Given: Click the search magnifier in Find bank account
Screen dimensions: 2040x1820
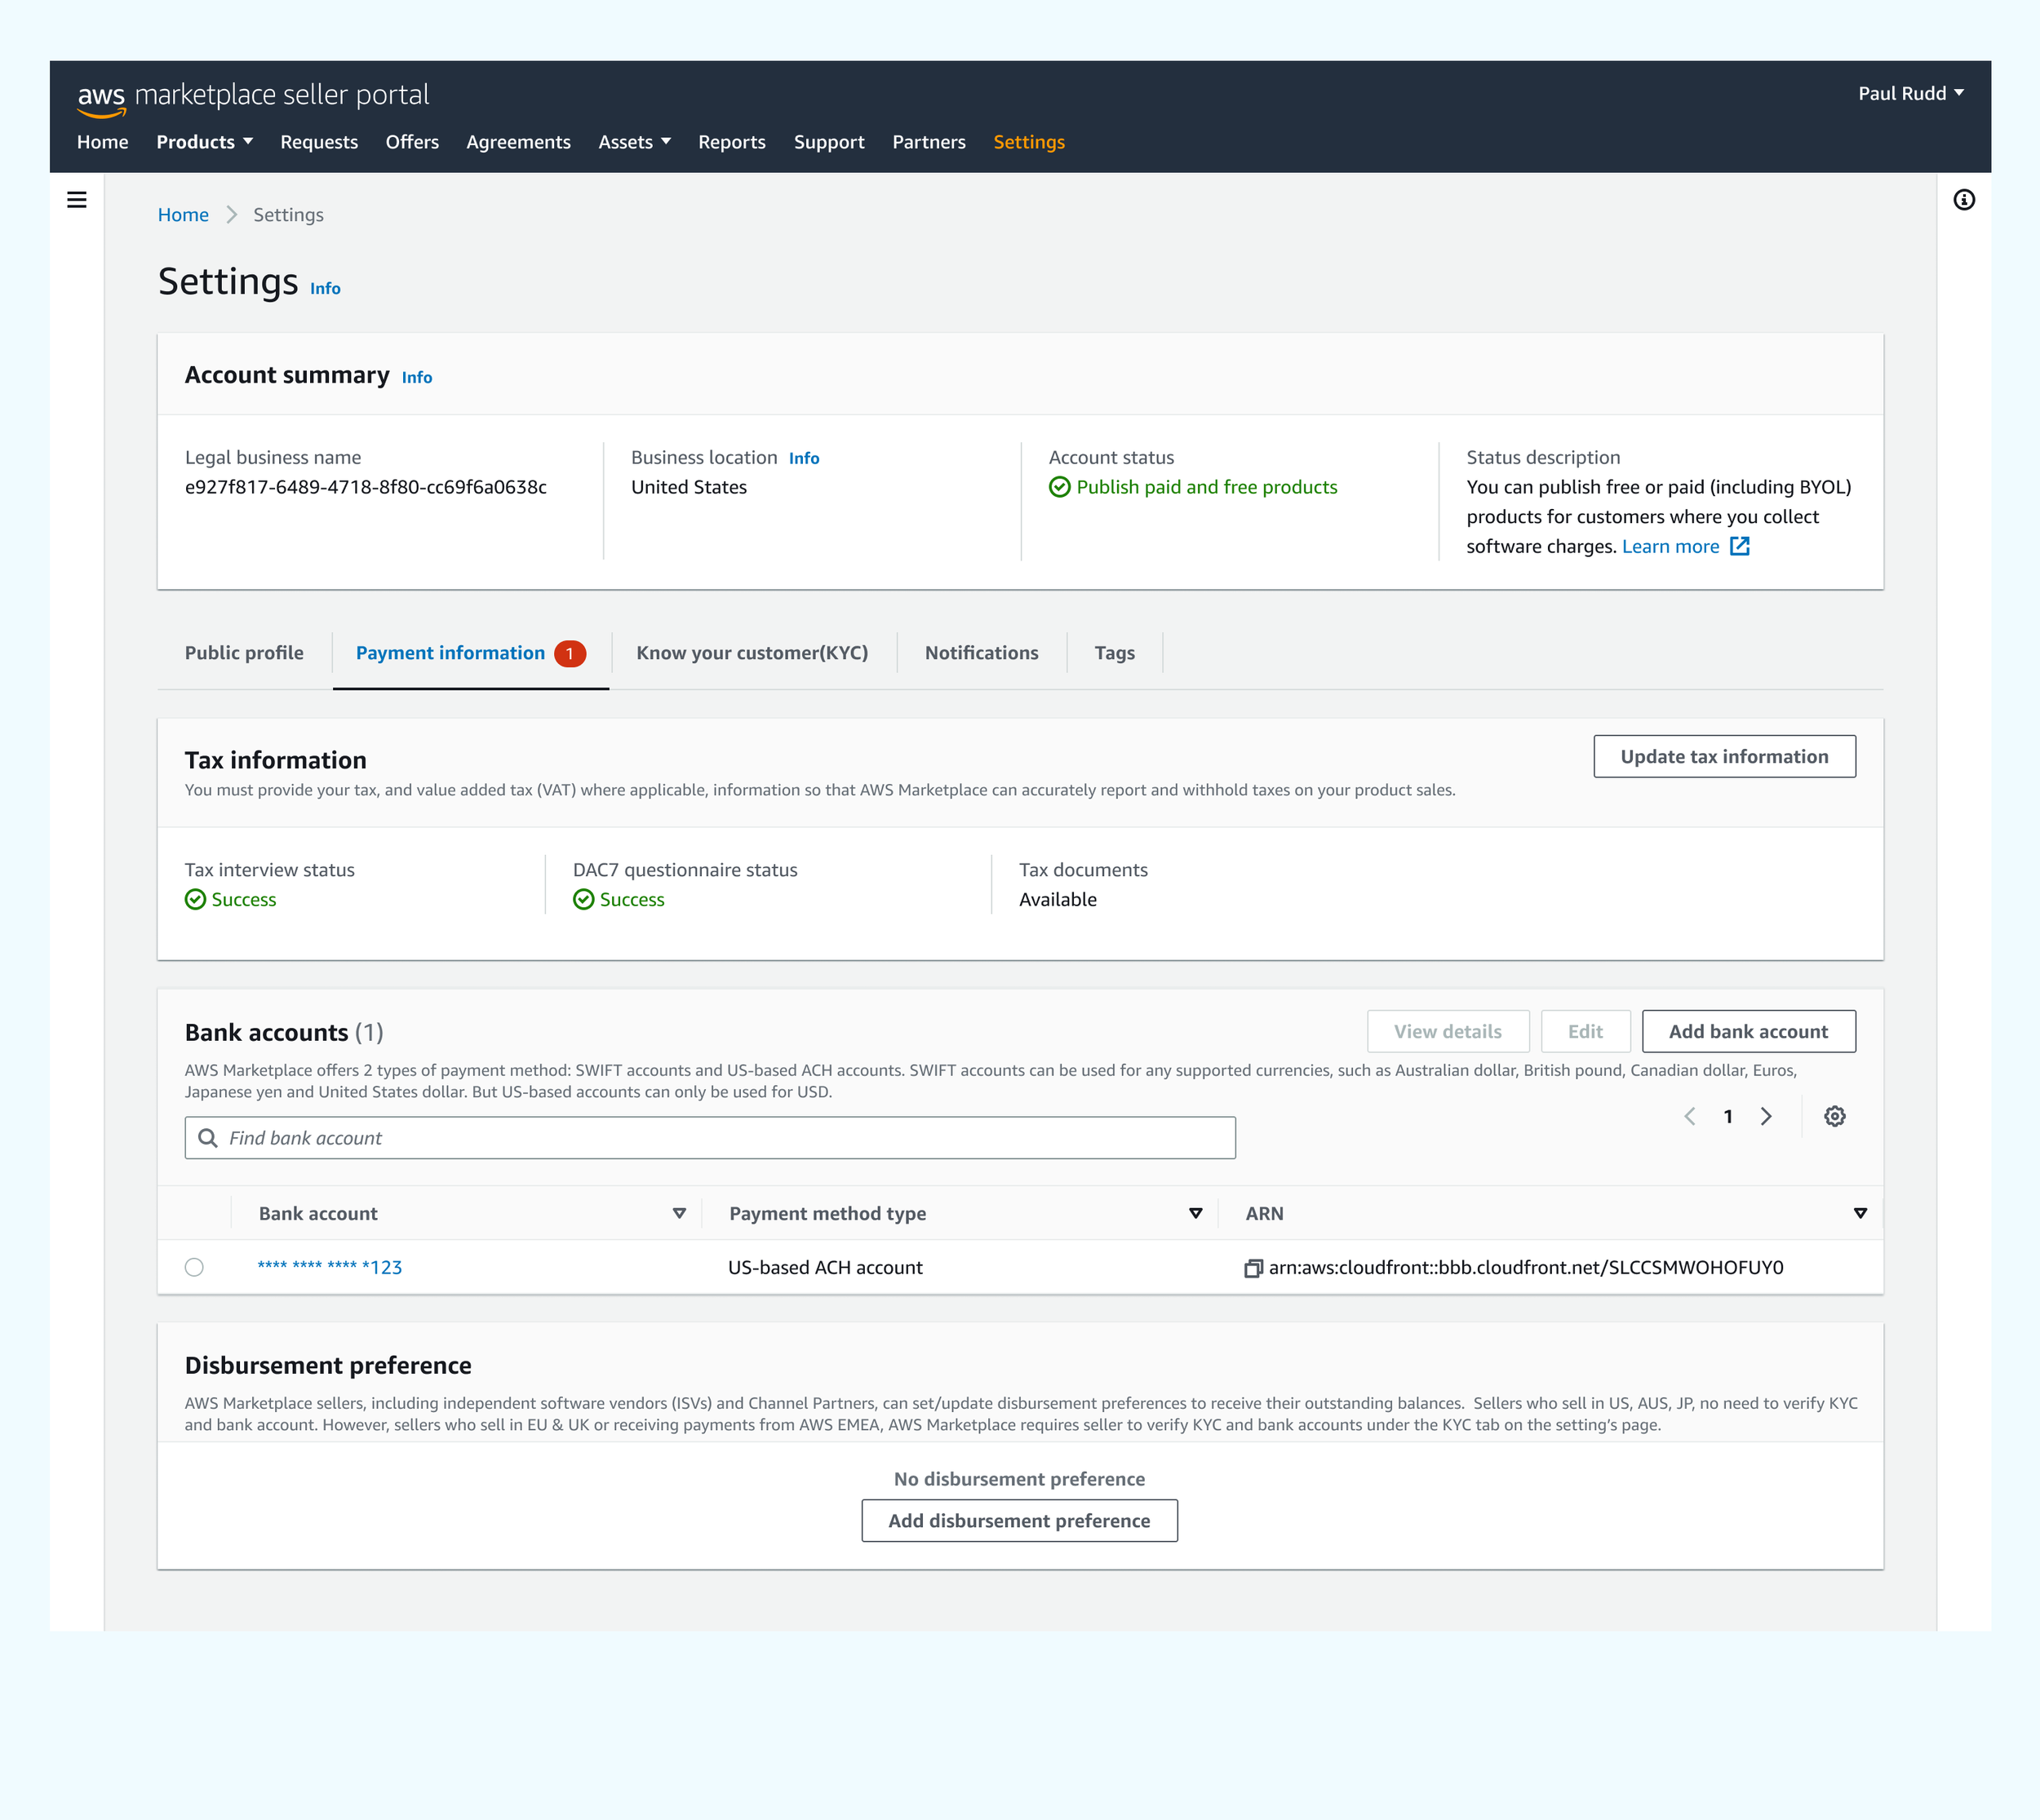Looking at the screenshot, I should click(x=208, y=1138).
